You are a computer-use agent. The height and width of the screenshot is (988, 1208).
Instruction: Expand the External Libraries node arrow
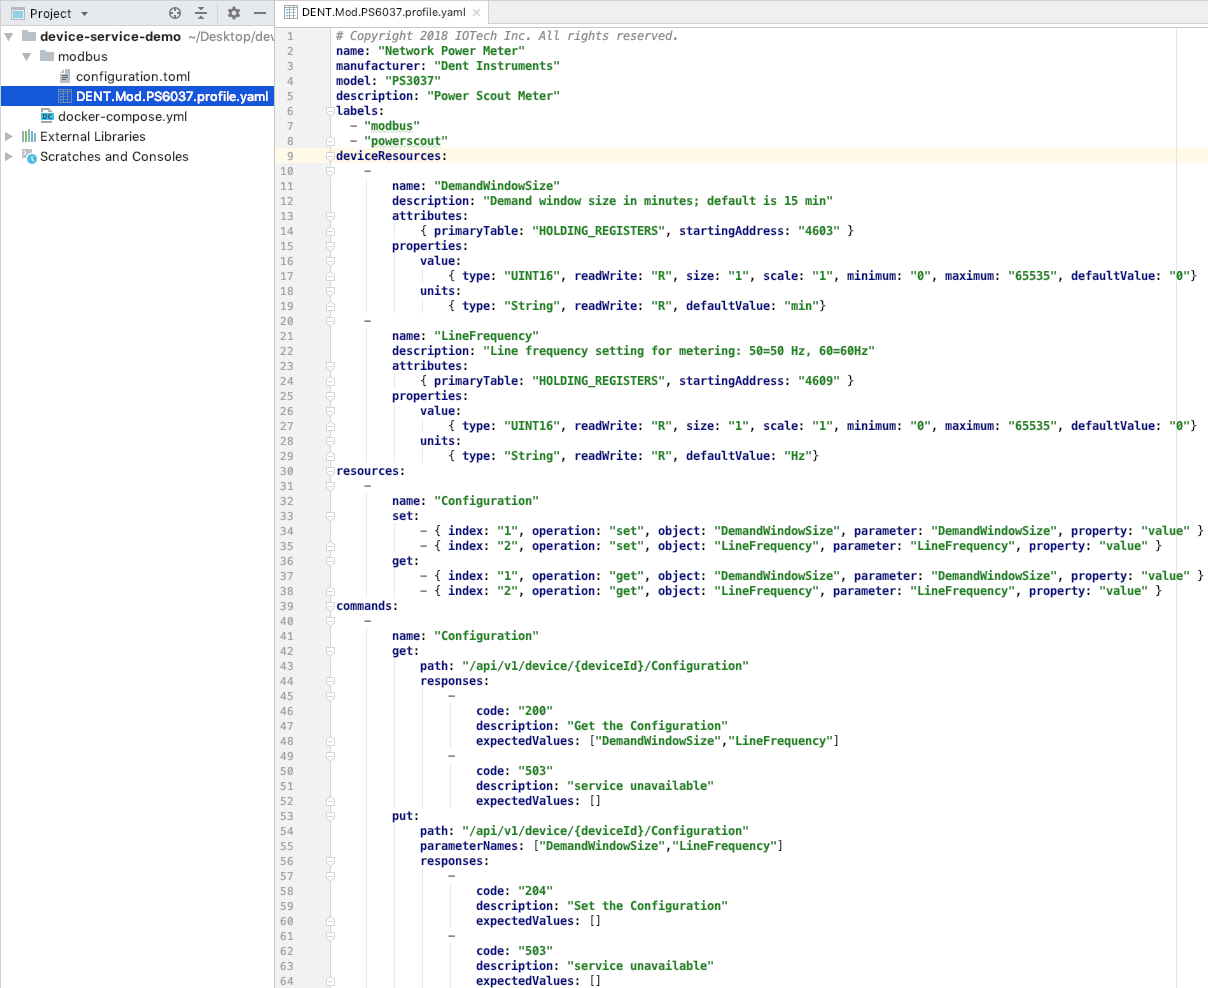coord(9,137)
